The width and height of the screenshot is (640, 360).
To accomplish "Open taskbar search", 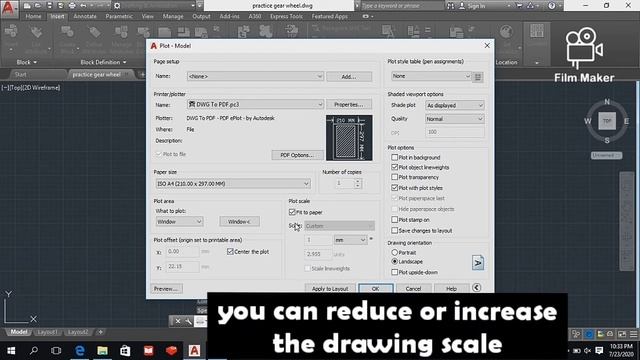I will (34, 350).
